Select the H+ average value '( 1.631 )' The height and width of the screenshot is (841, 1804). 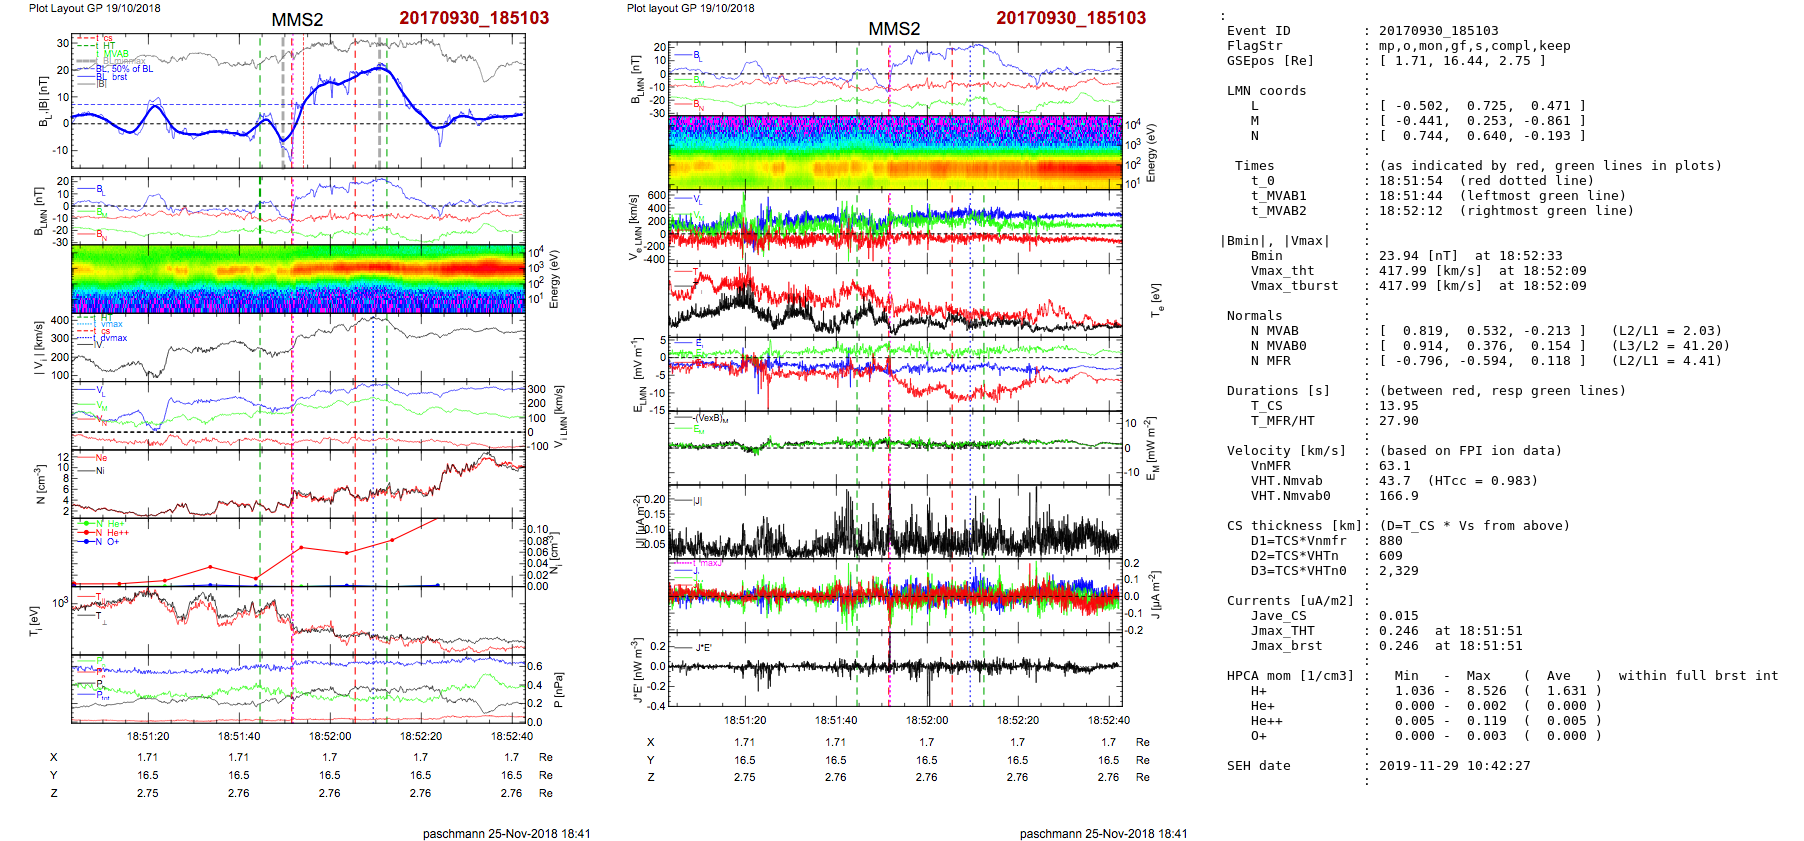1562,691
